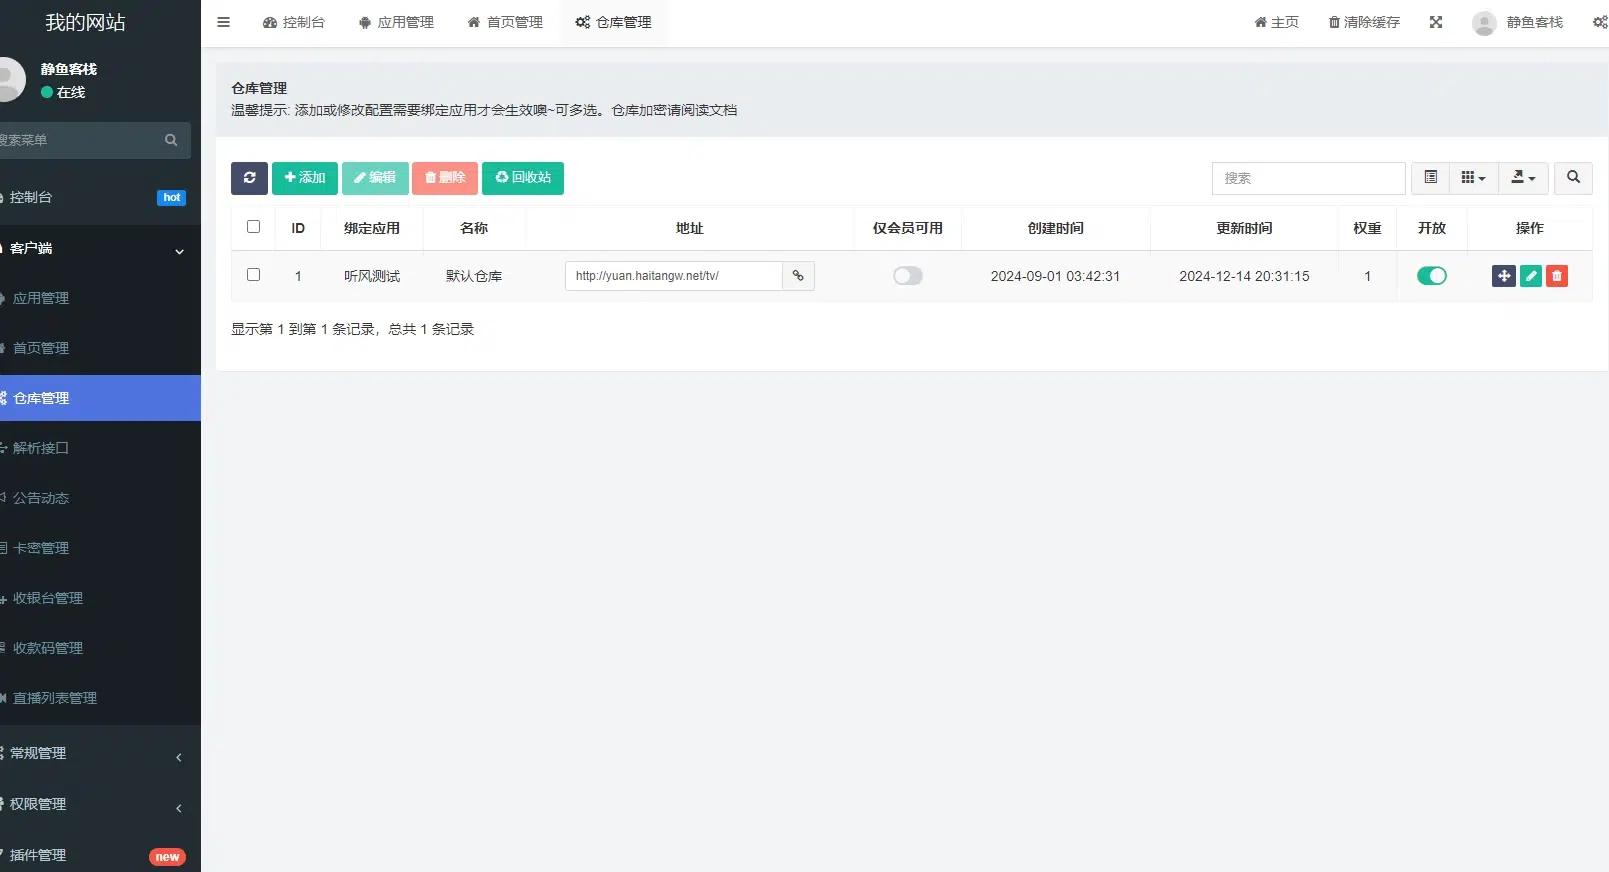Click the green edit pencil icon in the row
Viewport: 1609px width, 872px height.
point(1531,276)
